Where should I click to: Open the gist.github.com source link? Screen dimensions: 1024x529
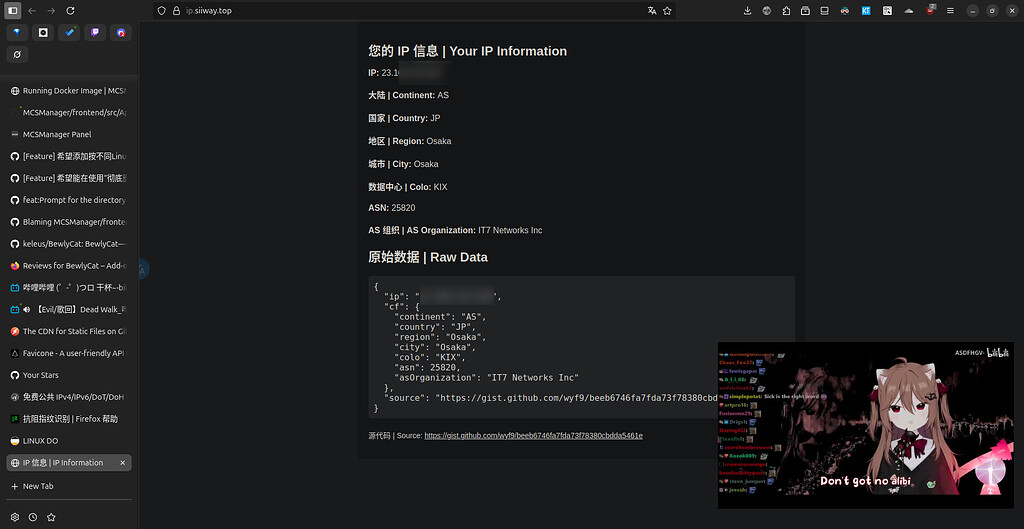[x=534, y=436]
